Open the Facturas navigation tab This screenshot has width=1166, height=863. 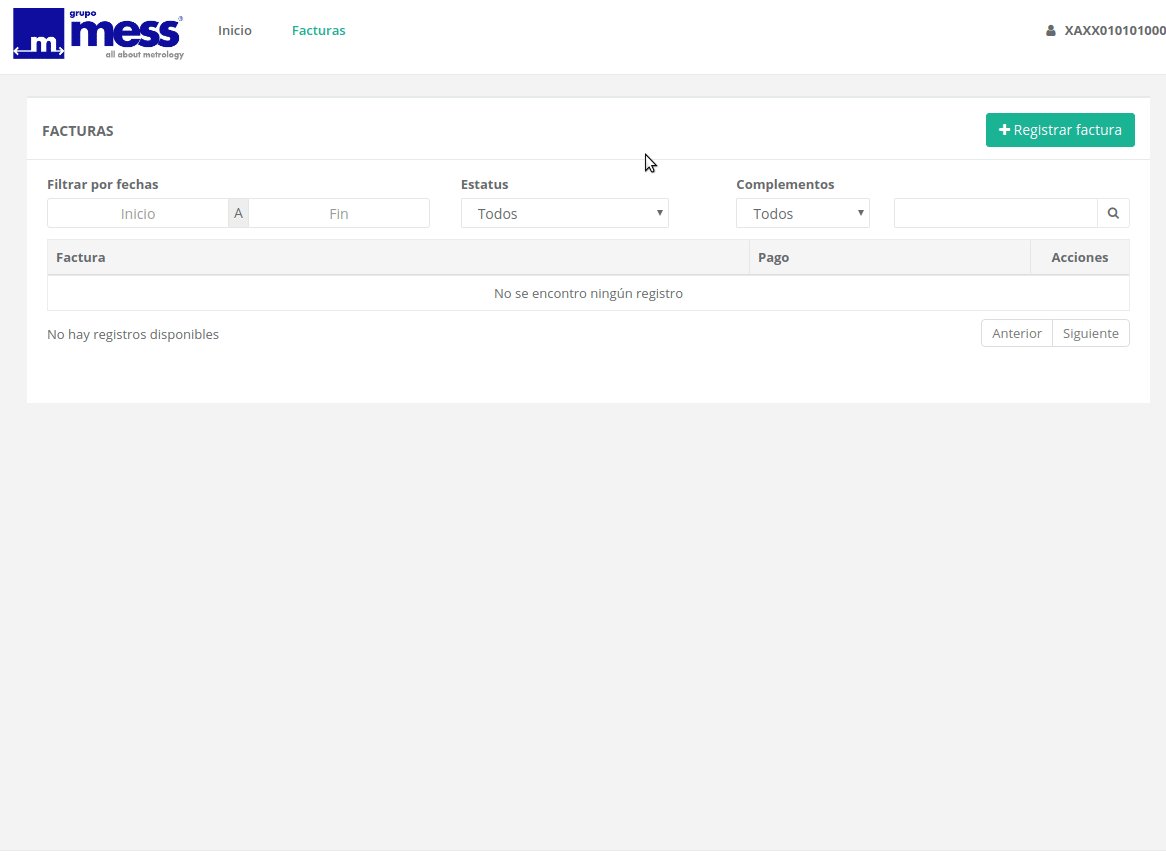coord(318,30)
